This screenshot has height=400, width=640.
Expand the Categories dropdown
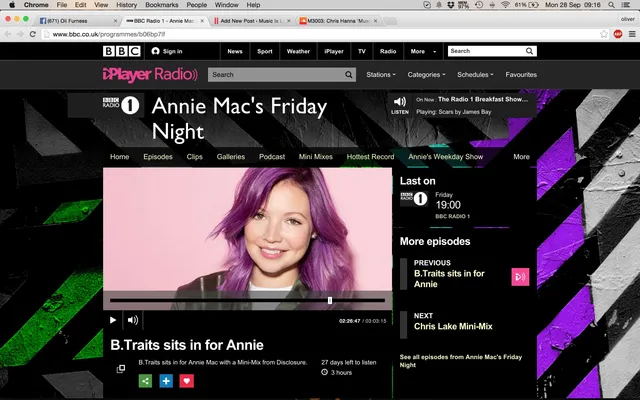point(426,75)
